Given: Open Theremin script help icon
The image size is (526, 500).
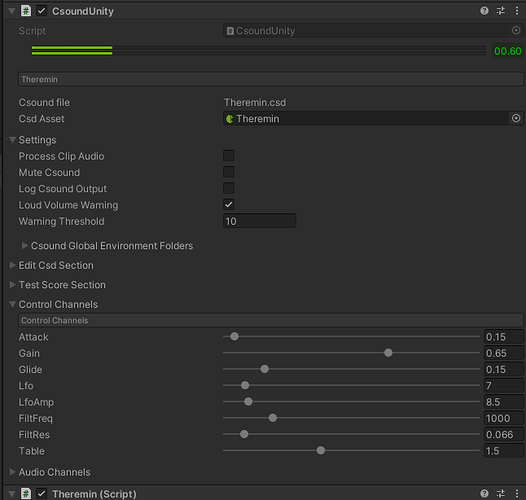Looking at the screenshot, I should coord(484,493).
